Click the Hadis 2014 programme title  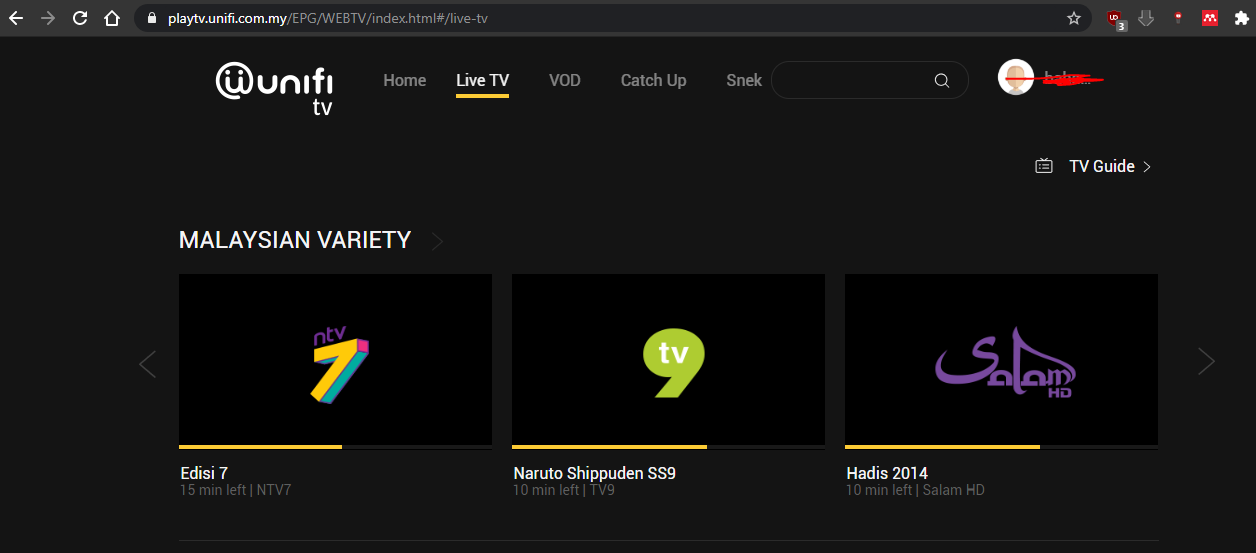(x=887, y=473)
